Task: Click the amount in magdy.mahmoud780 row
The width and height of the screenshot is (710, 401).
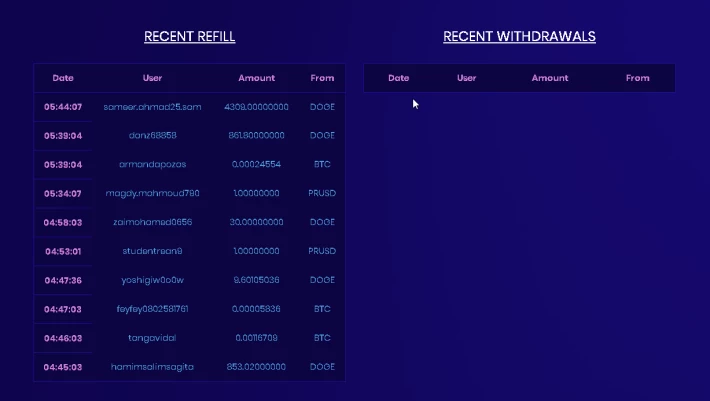Action: coord(256,193)
